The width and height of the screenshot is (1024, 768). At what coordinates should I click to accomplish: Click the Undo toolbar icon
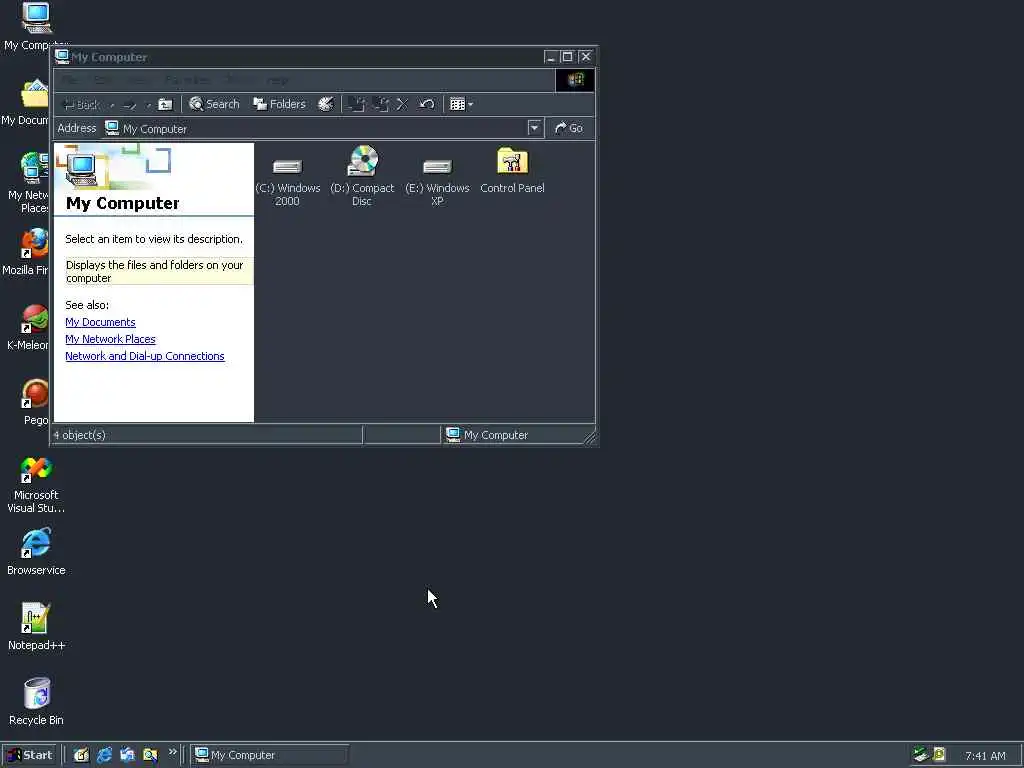tap(426, 104)
